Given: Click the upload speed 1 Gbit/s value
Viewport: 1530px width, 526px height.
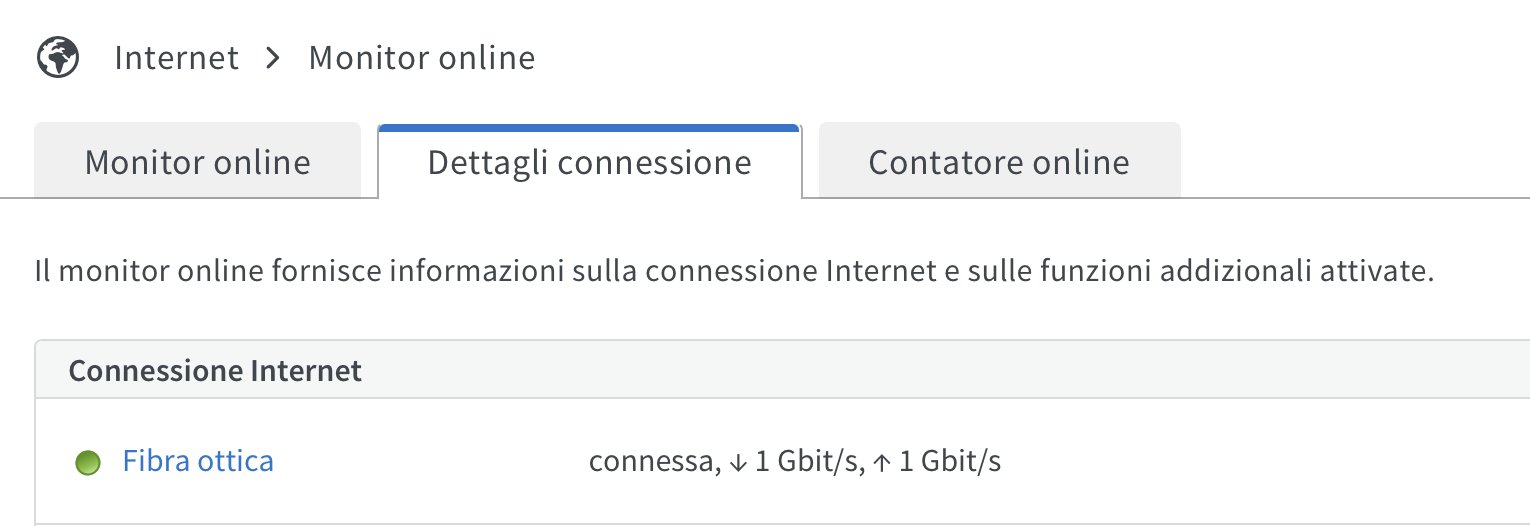Looking at the screenshot, I should pyautogui.click(x=961, y=462).
